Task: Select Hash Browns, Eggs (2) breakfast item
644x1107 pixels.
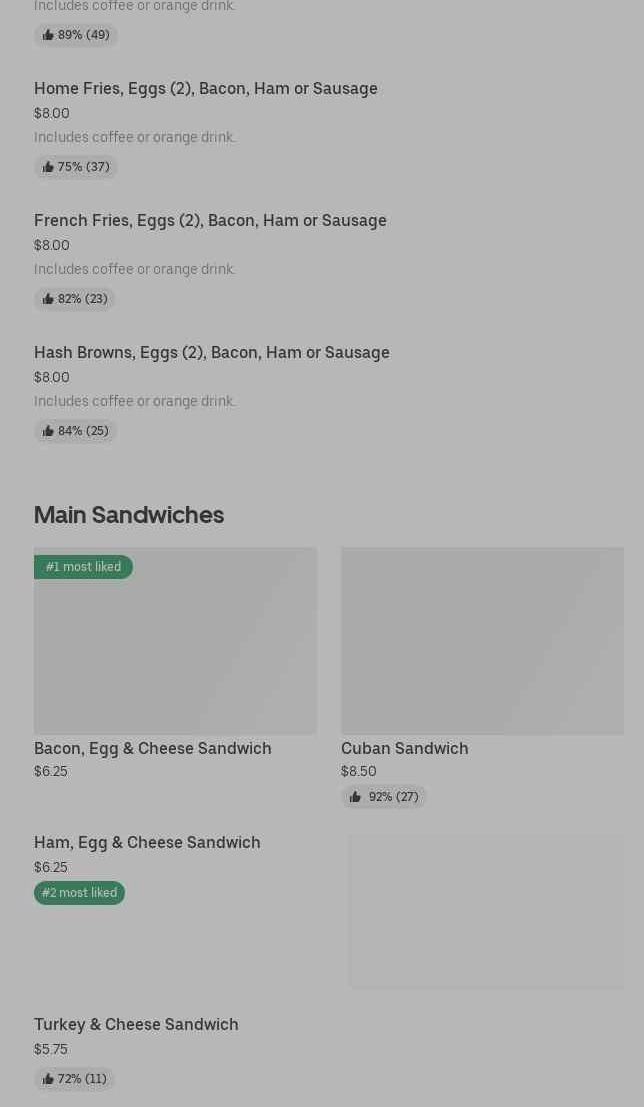Action: tap(211, 352)
